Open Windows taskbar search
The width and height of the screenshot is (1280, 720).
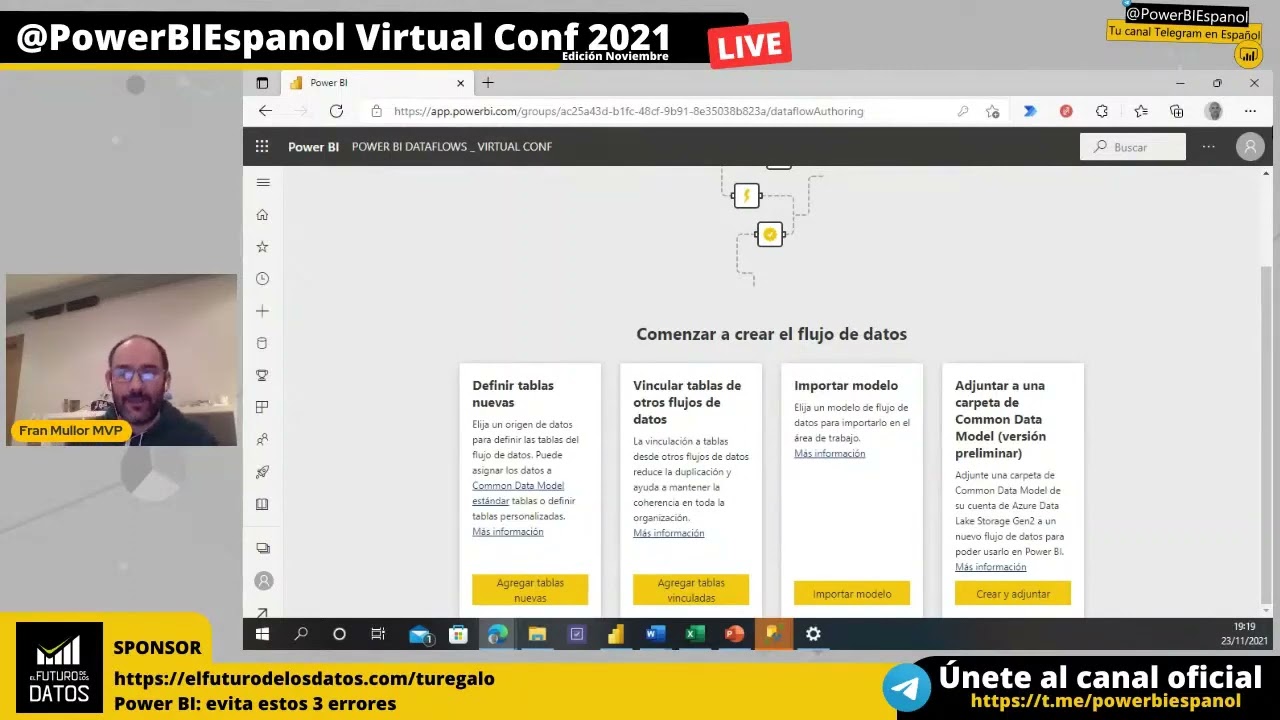(x=301, y=634)
